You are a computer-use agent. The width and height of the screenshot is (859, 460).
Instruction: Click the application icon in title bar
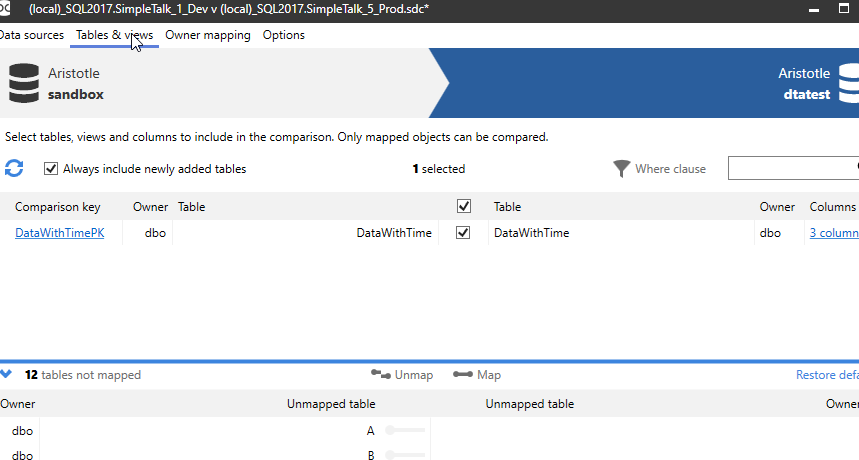pos(8,7)
